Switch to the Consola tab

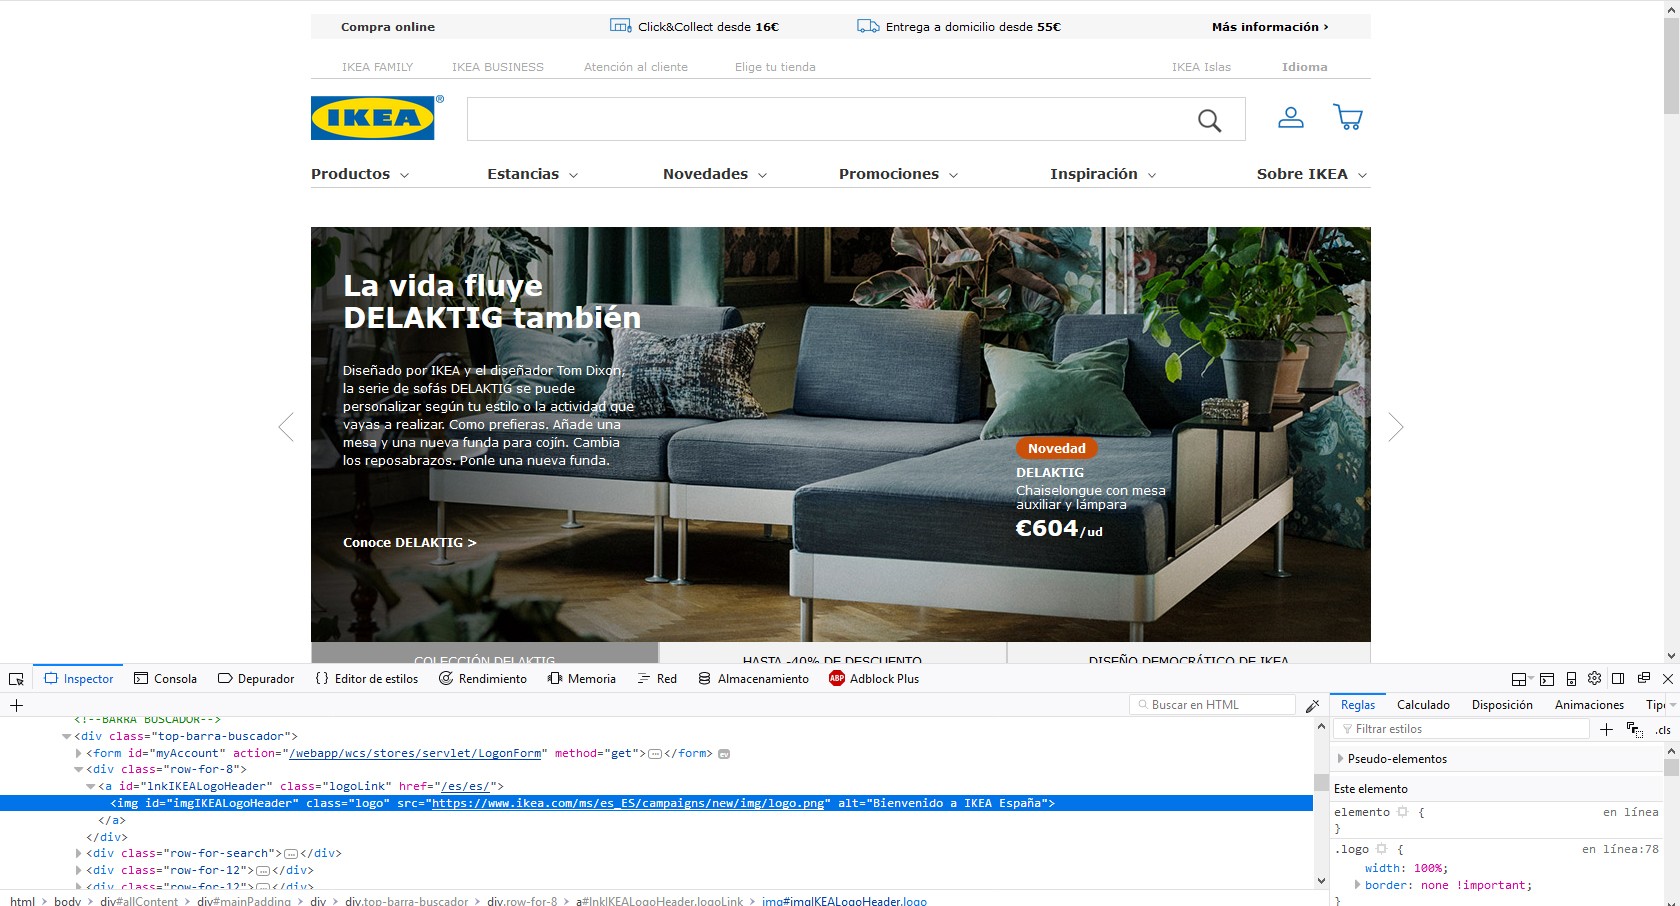[x=165, y=679]
